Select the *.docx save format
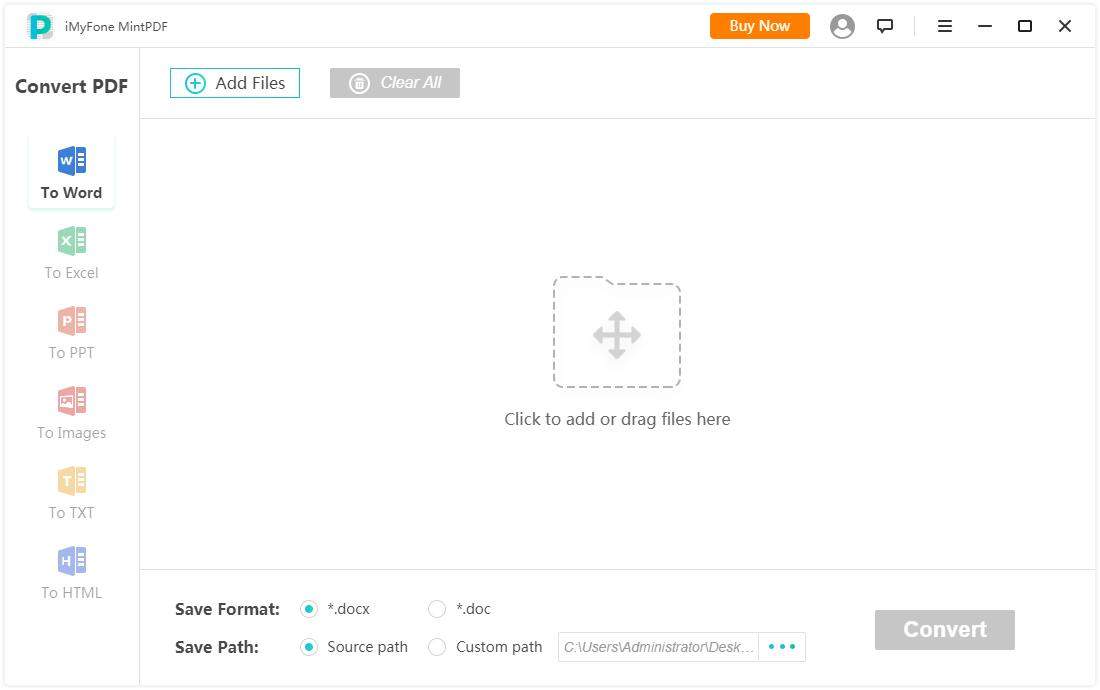The width and height of the screenshot is (1100, 690). (x=309, y=609)
